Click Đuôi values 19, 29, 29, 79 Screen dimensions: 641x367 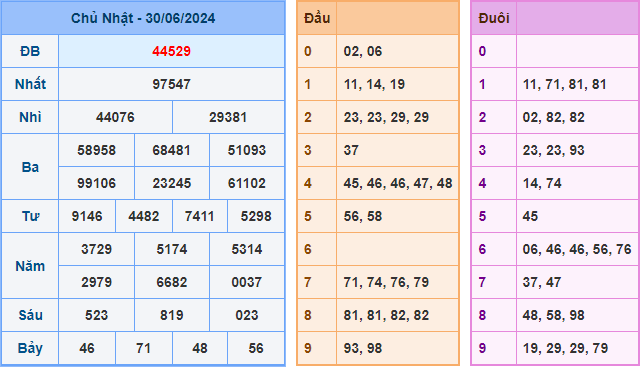coord(565,348)
